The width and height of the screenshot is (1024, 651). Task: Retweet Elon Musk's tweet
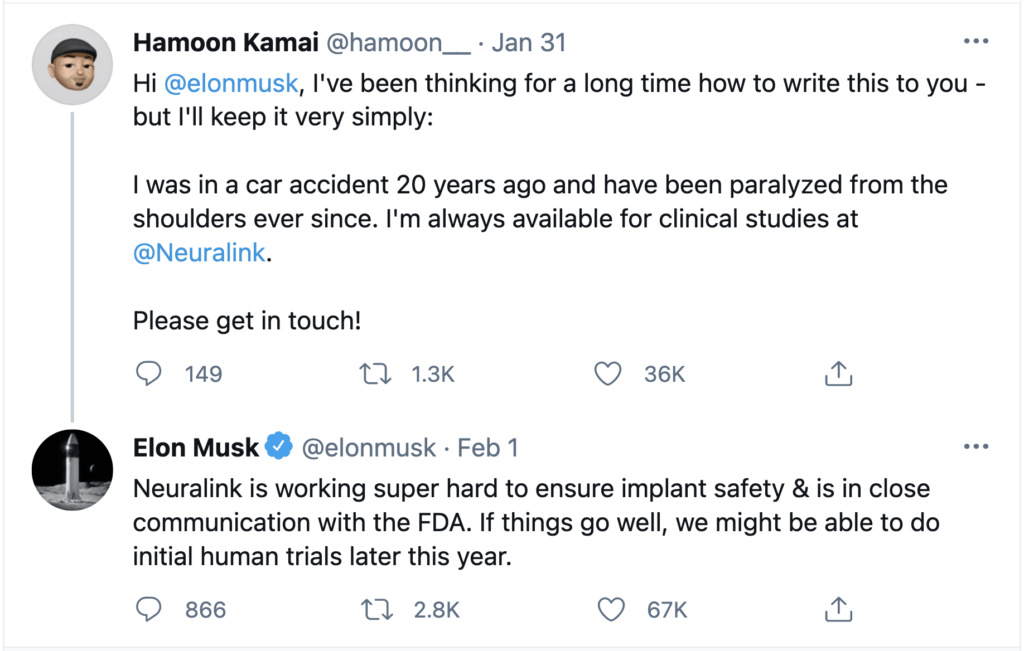[377, 610]
